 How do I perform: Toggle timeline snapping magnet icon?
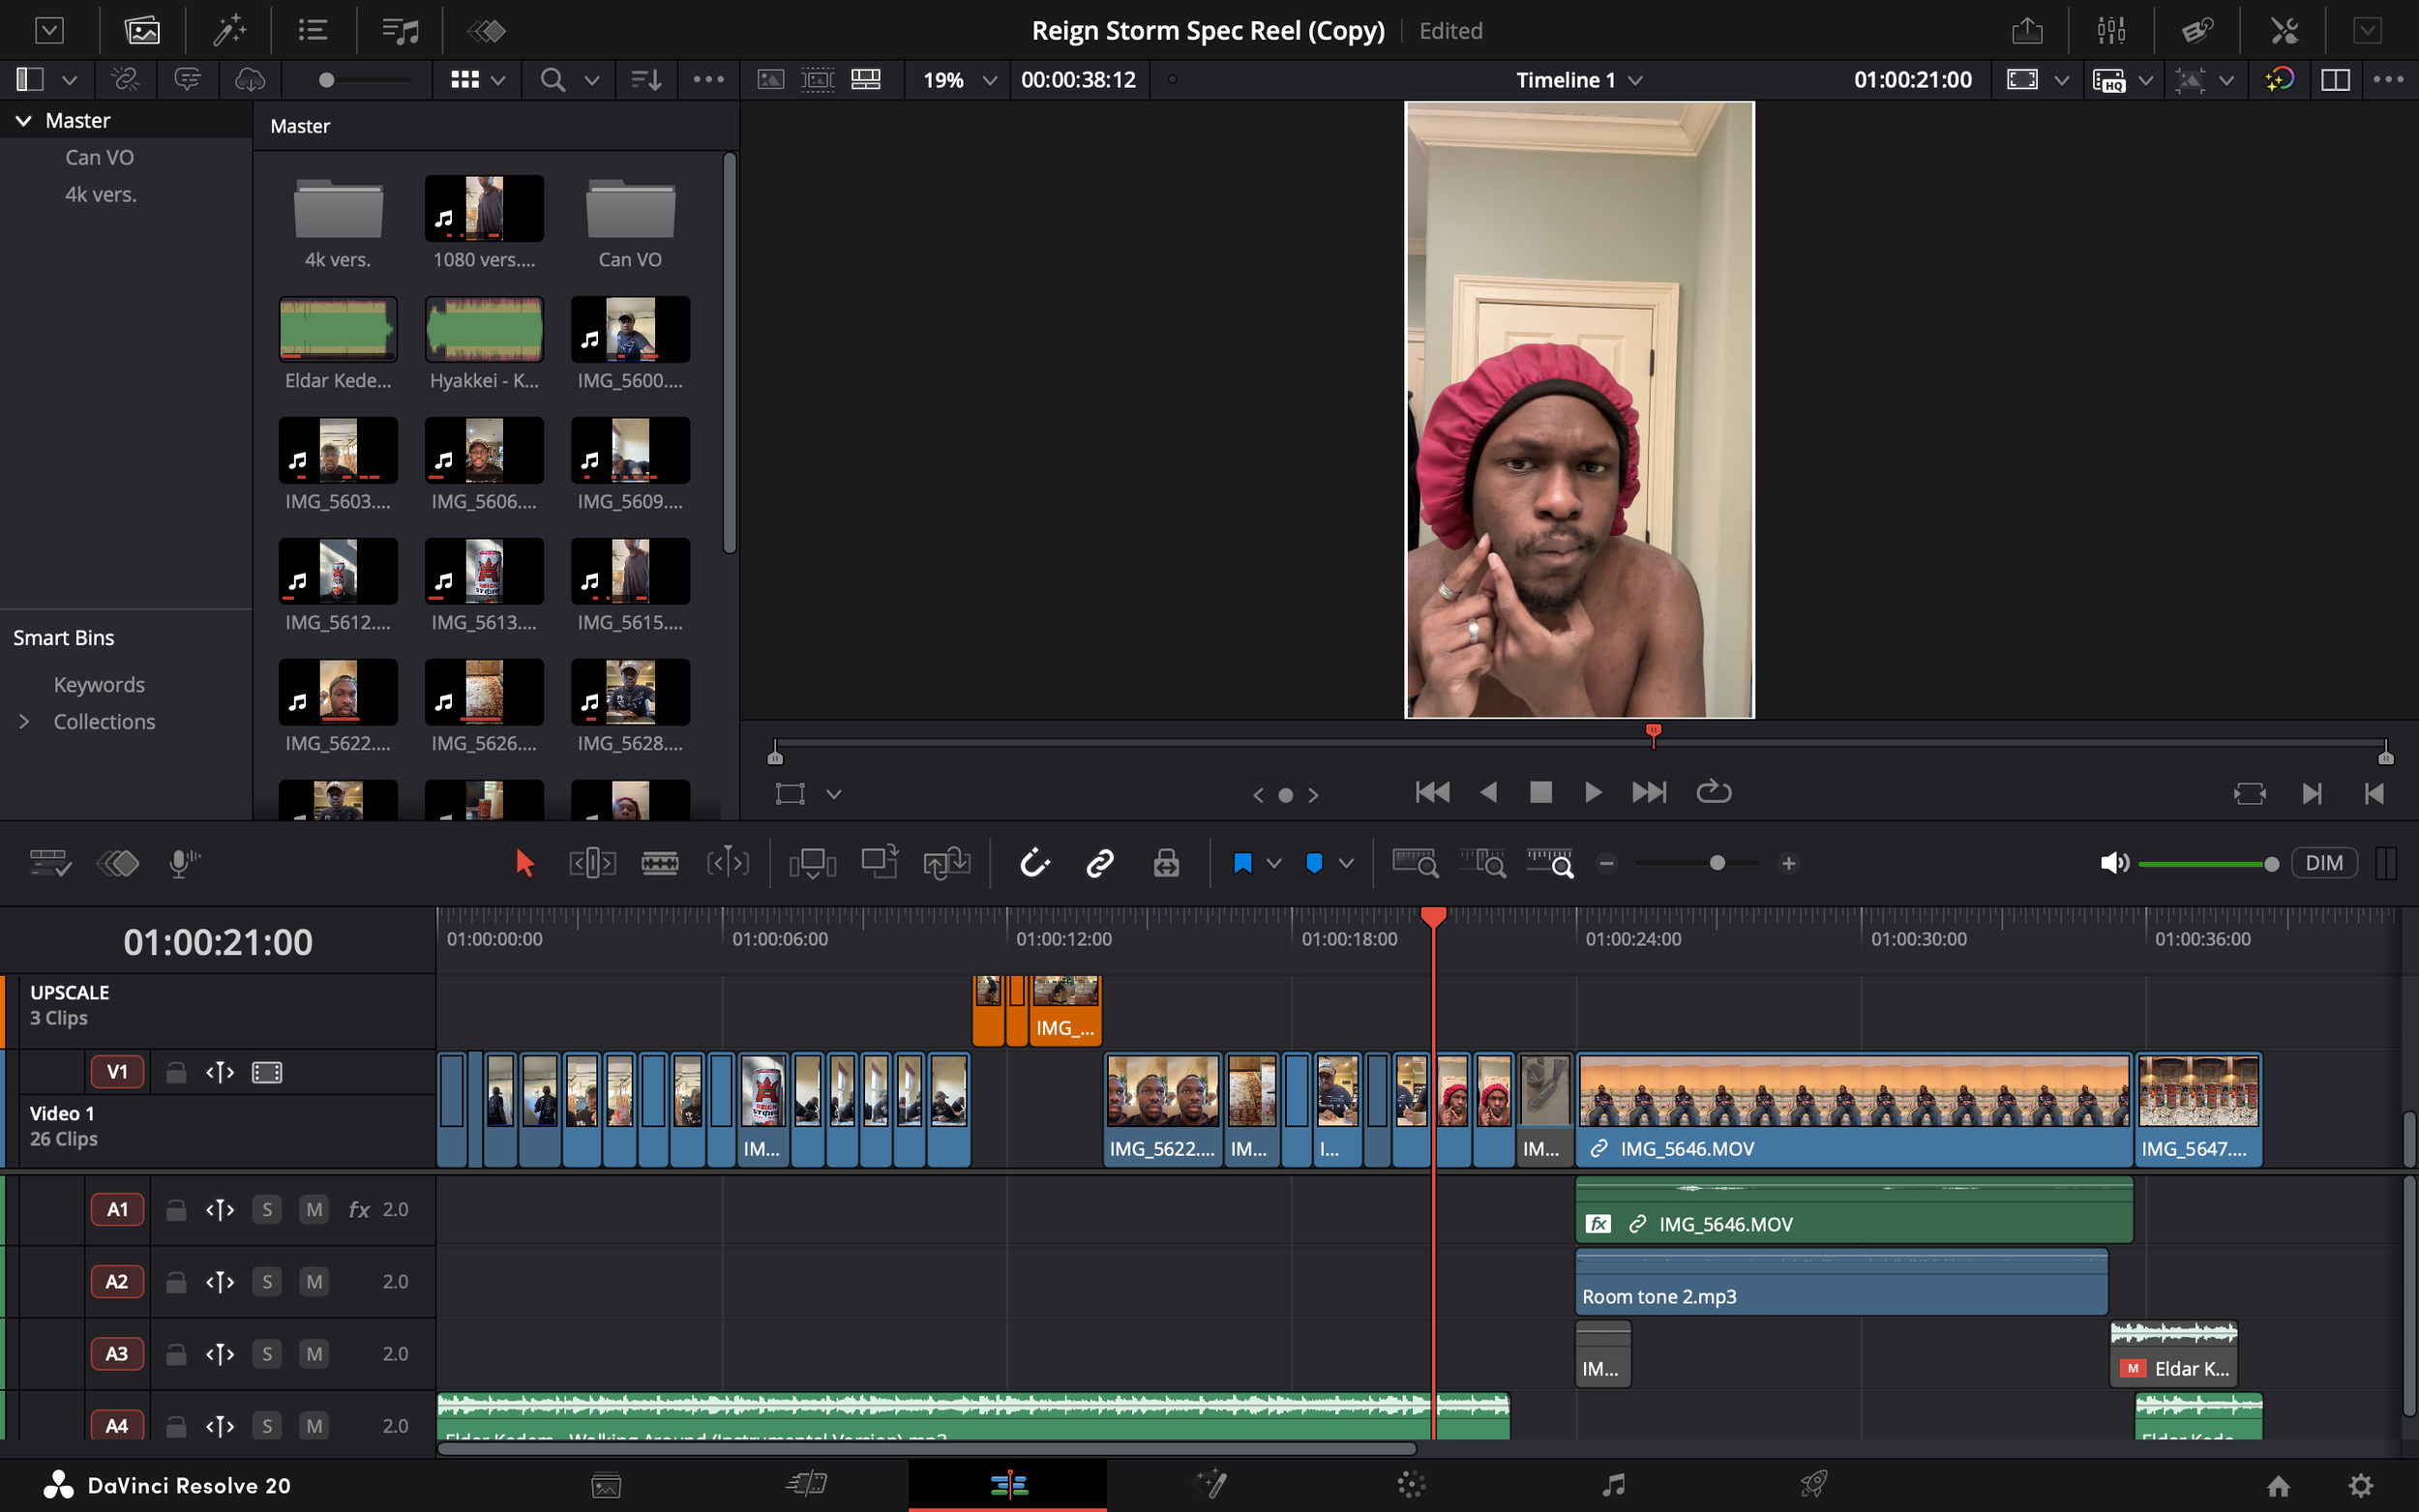click(1034, 863)
